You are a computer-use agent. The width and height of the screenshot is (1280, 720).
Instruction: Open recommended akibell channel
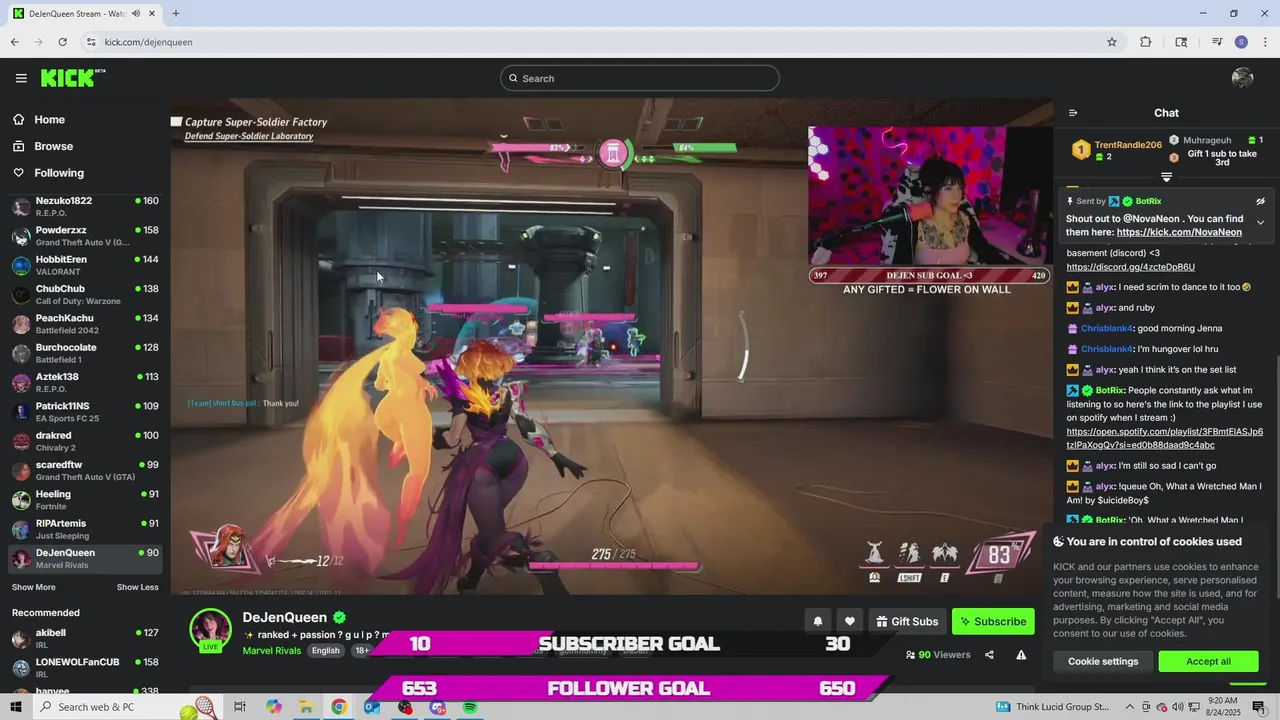pyautogui.click(x=85, y=639)
